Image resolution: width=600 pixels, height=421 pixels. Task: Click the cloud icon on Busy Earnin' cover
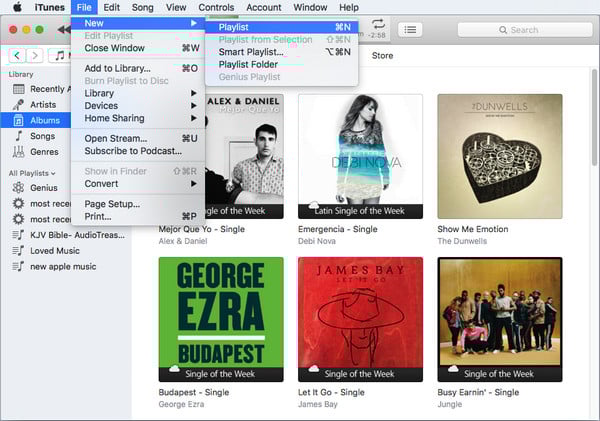click(453, 369)
